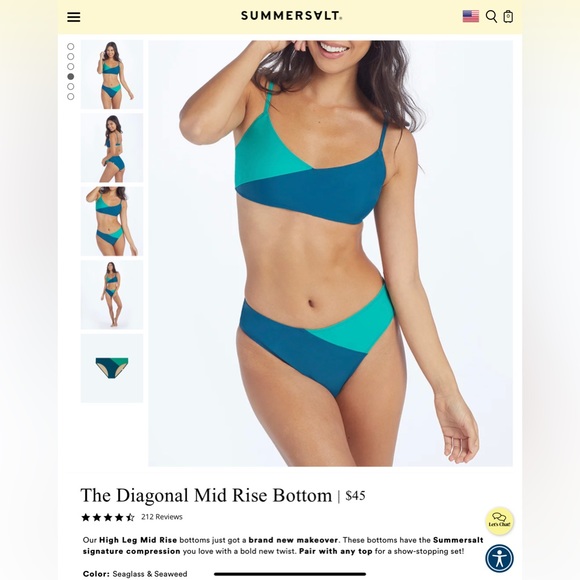This screenshot has height=580, width=580.
Task: Open the 212 Reviews link
Action: tap(162, 517)
